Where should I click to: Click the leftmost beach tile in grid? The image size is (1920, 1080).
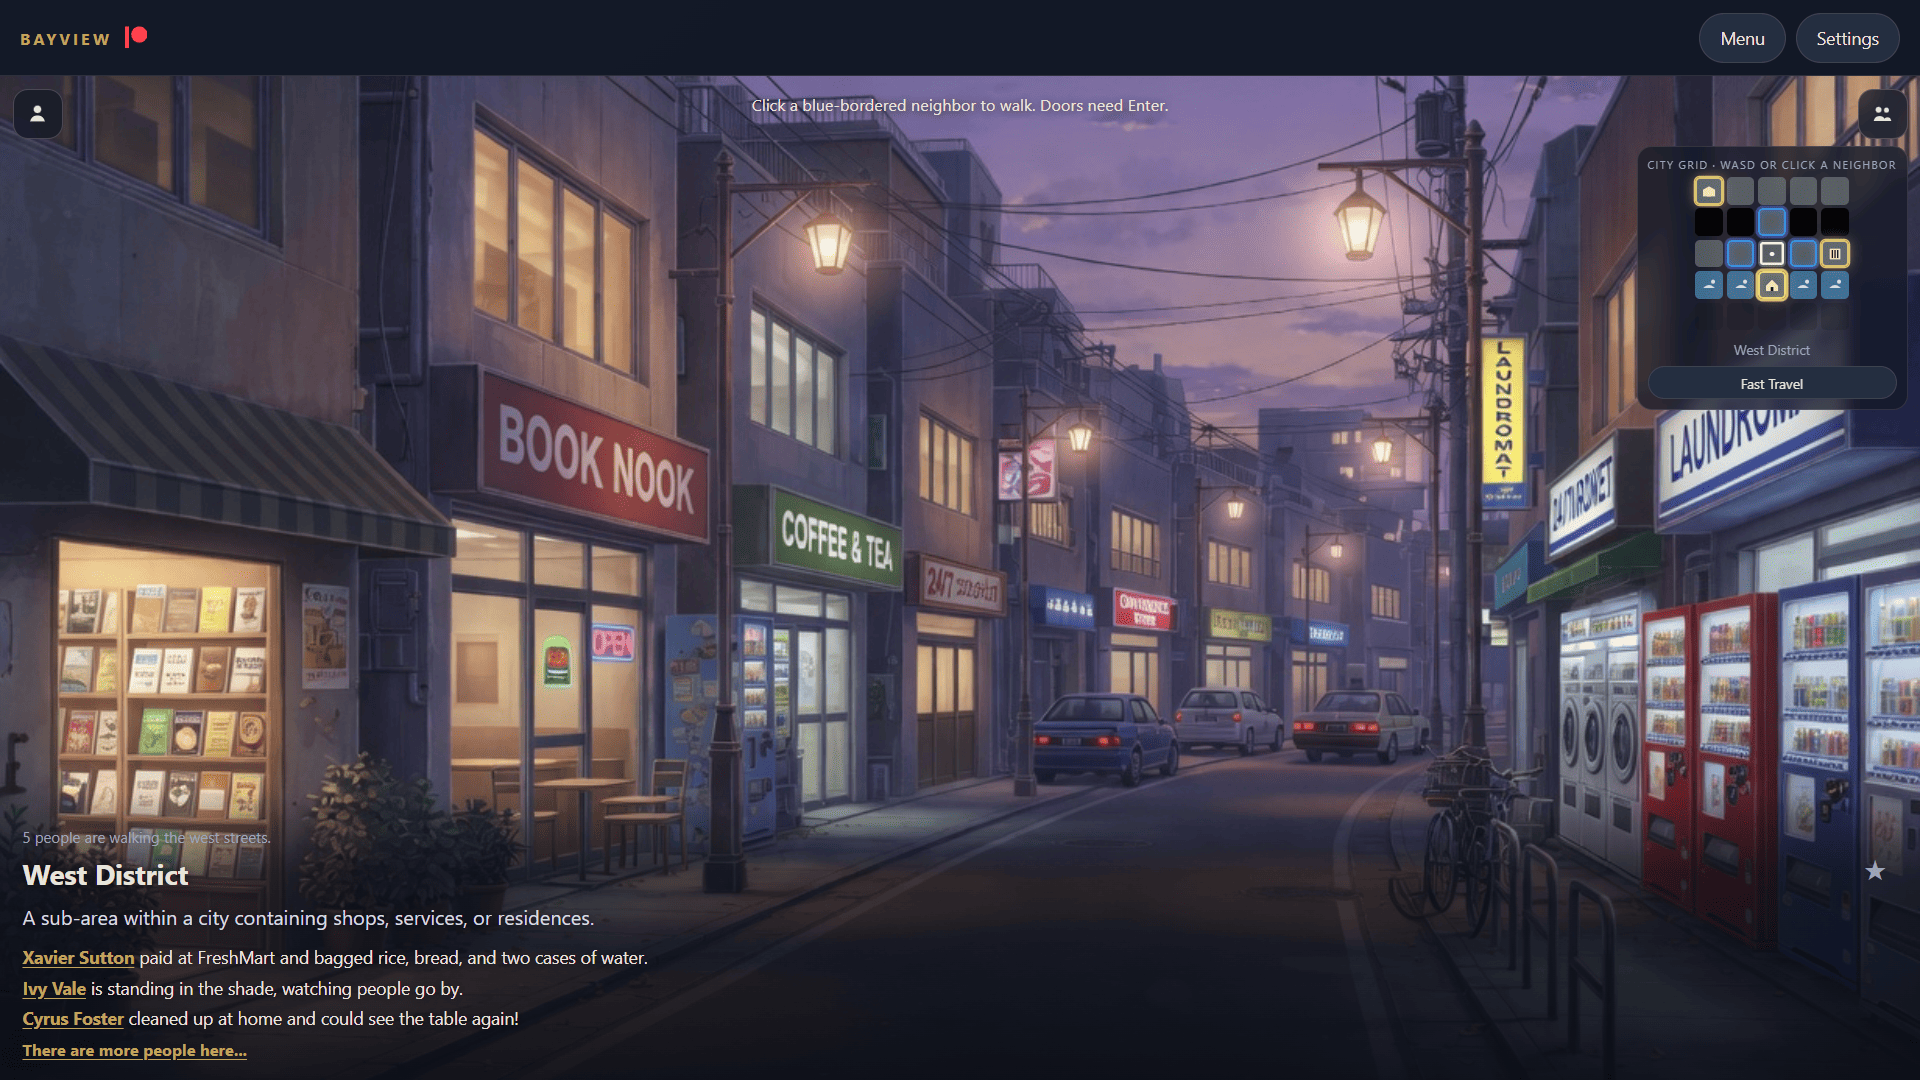tap(1709, 286)
